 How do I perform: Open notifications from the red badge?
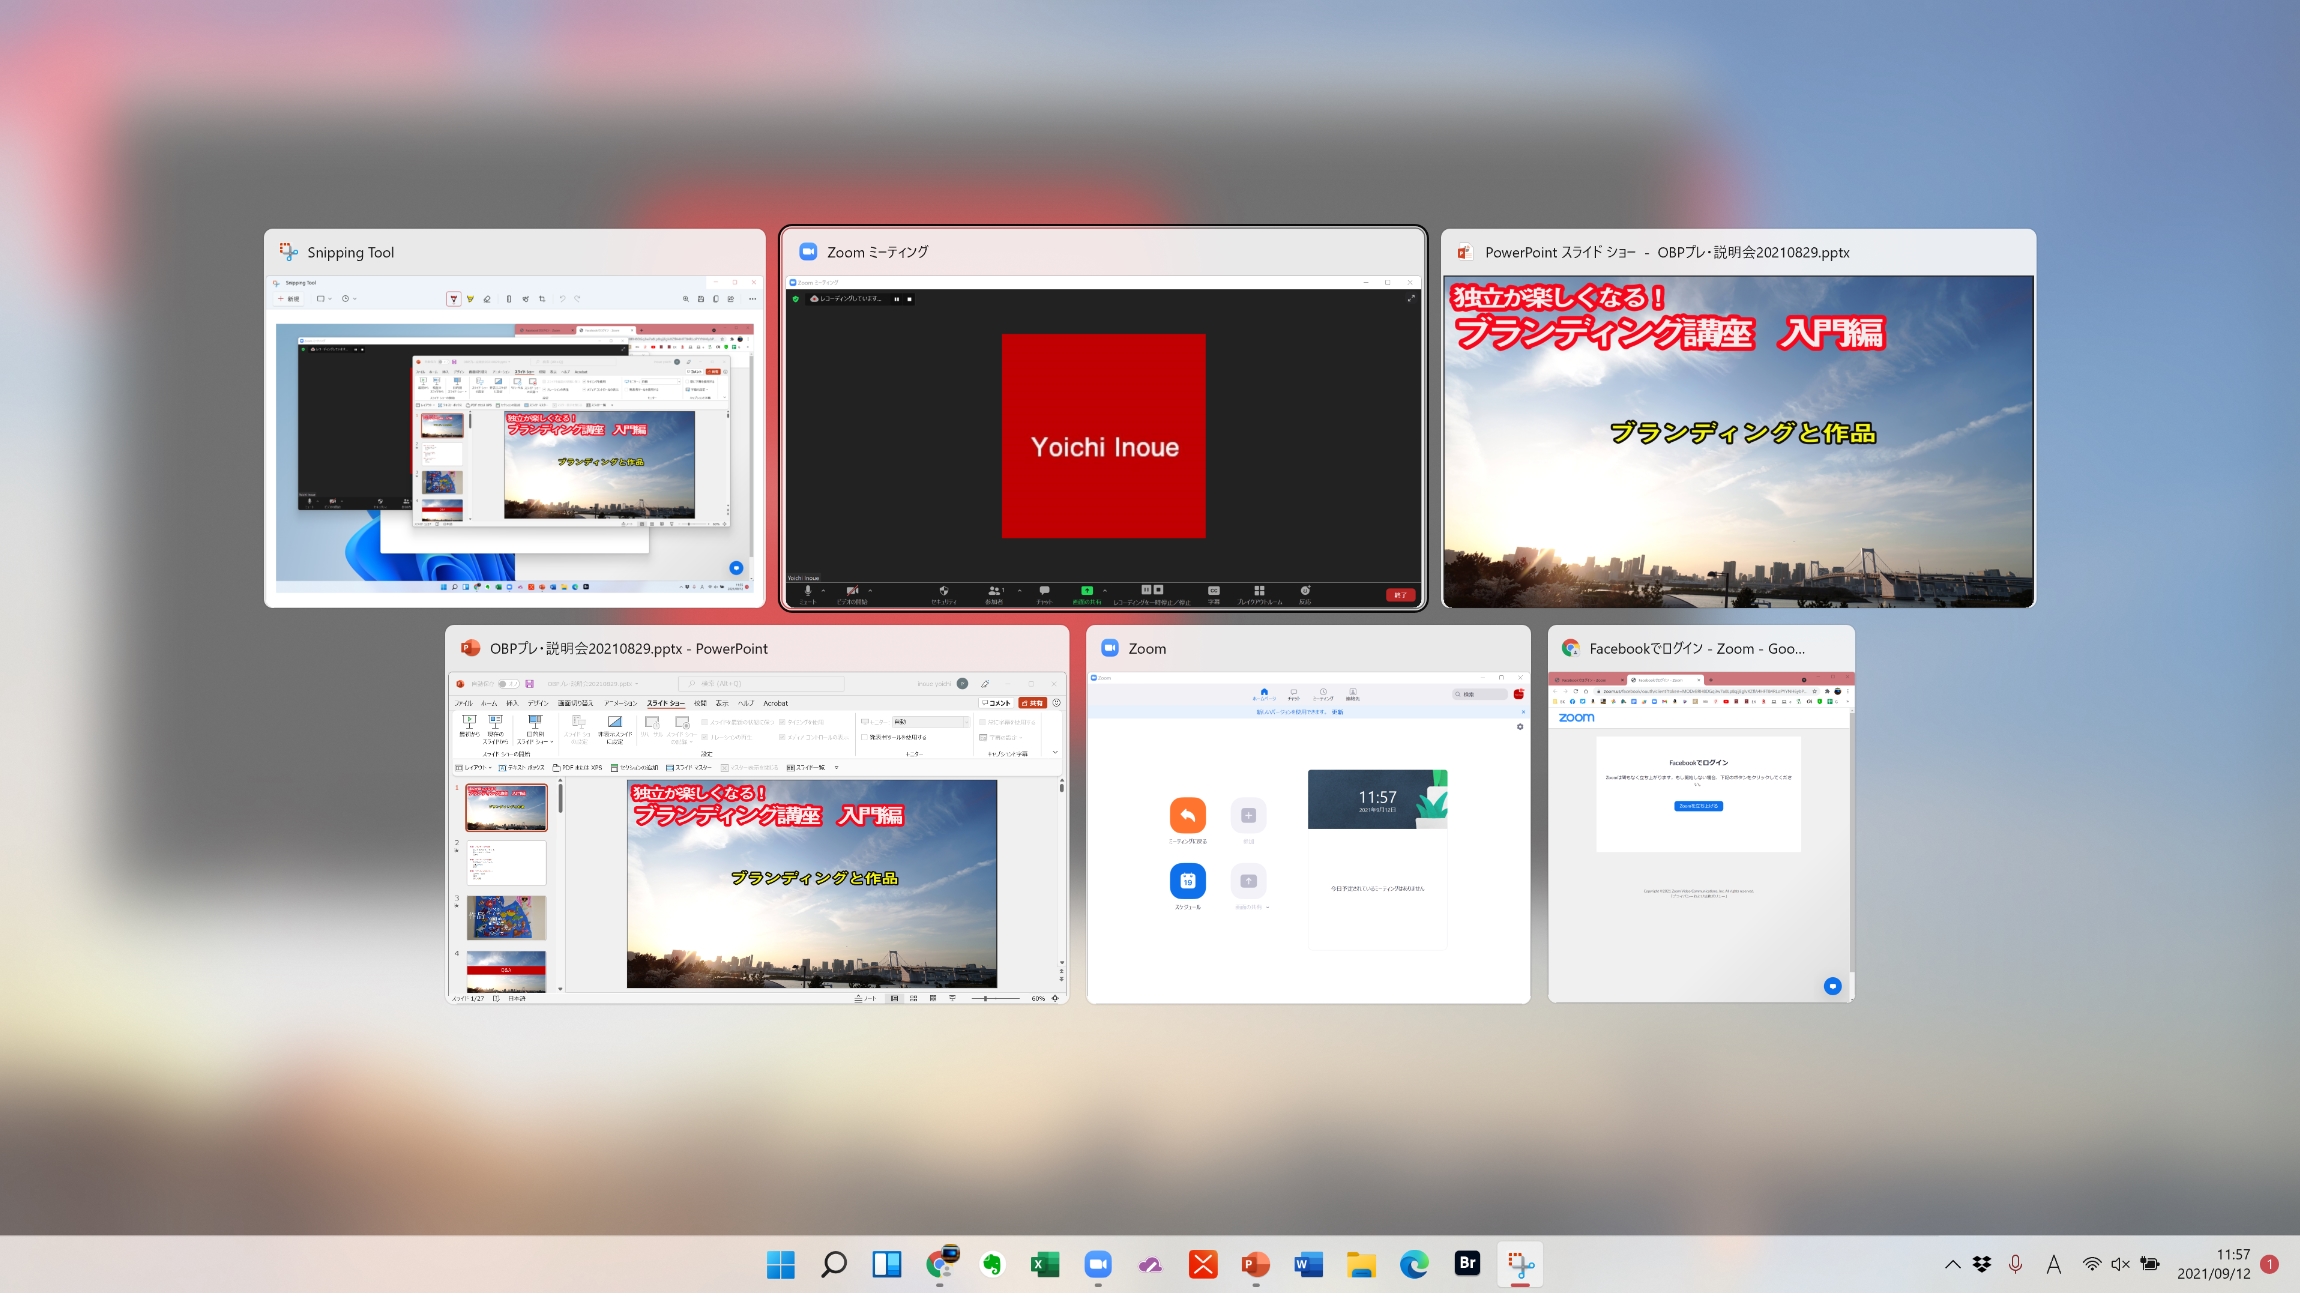coord(2270,1264)
